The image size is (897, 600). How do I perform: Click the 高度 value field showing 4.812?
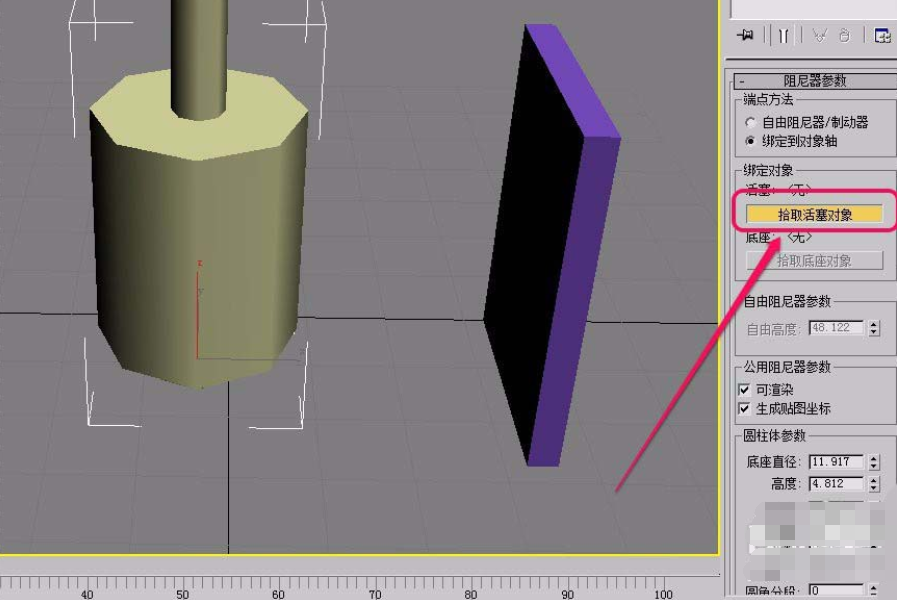click(x=835, y=484)
